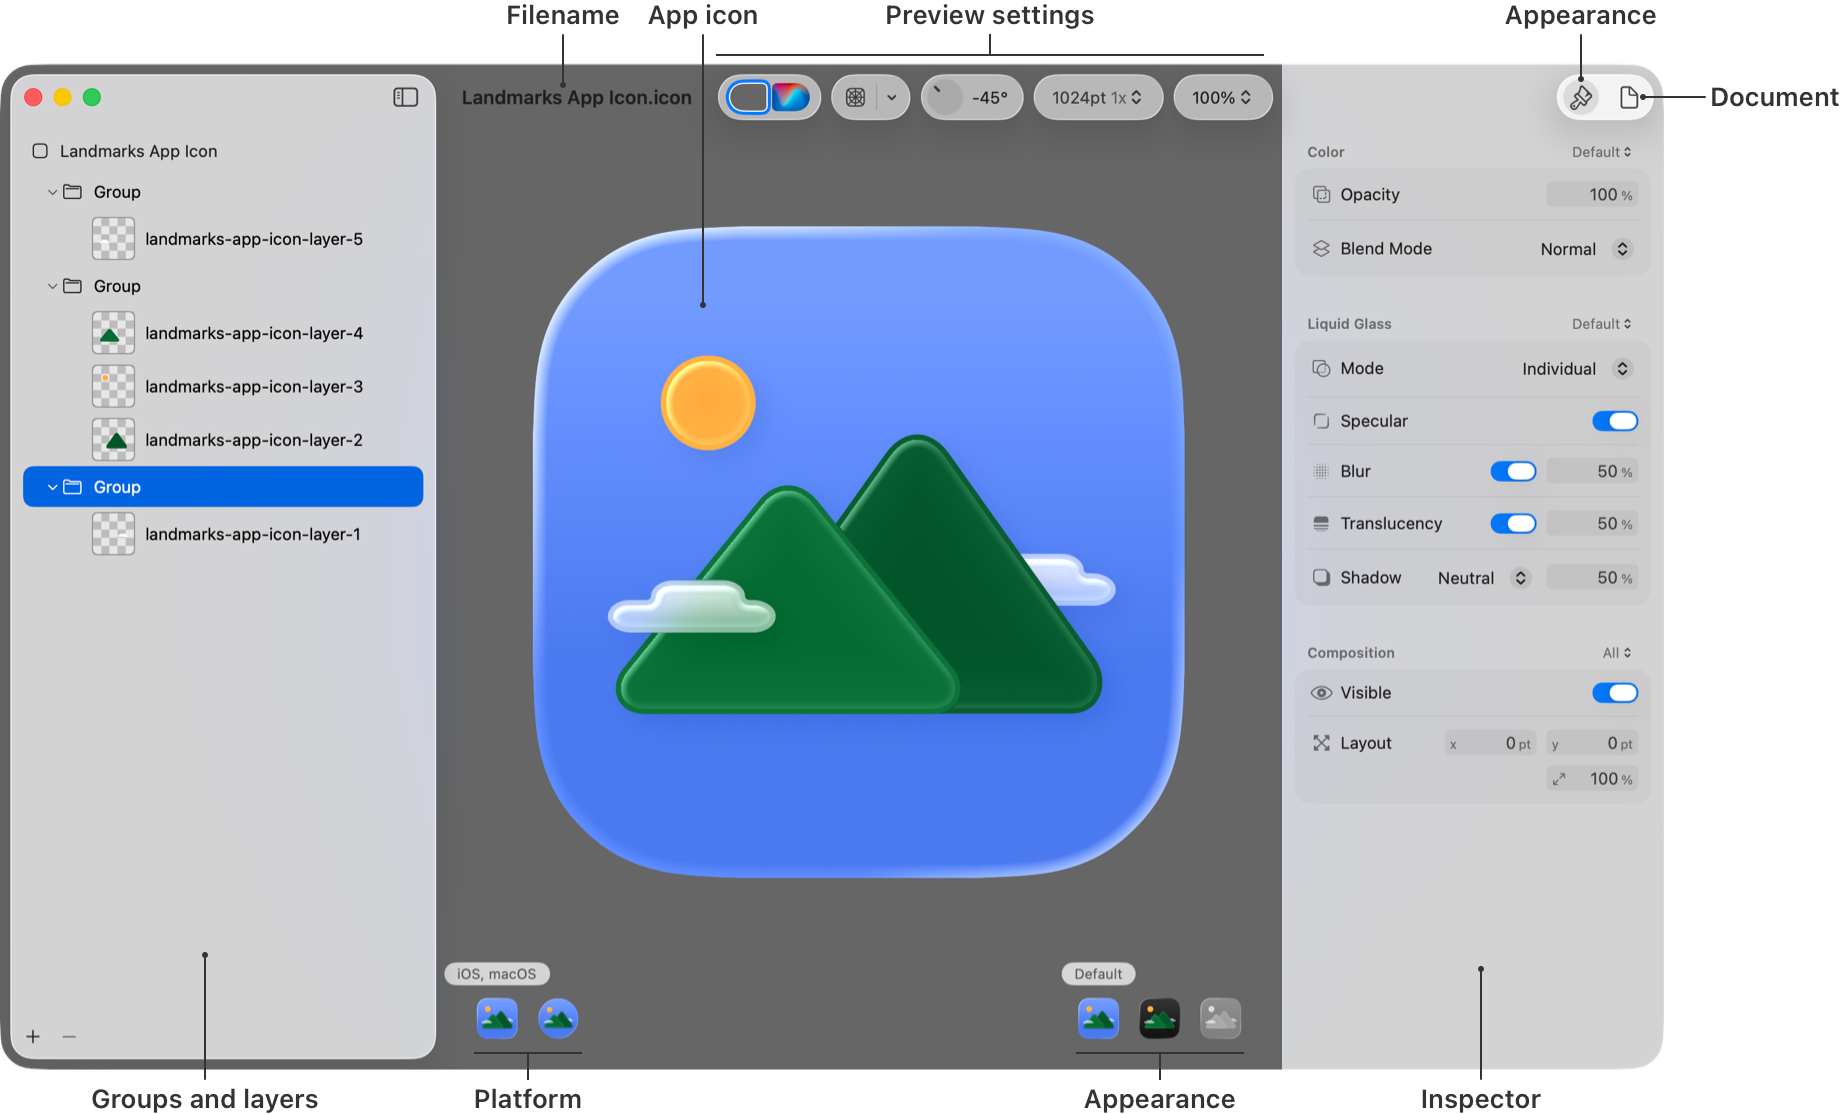Viewport: 1840px width, 1114px height.
Task: Collapse the Group containing layer-4
Action: pos(52,286)
